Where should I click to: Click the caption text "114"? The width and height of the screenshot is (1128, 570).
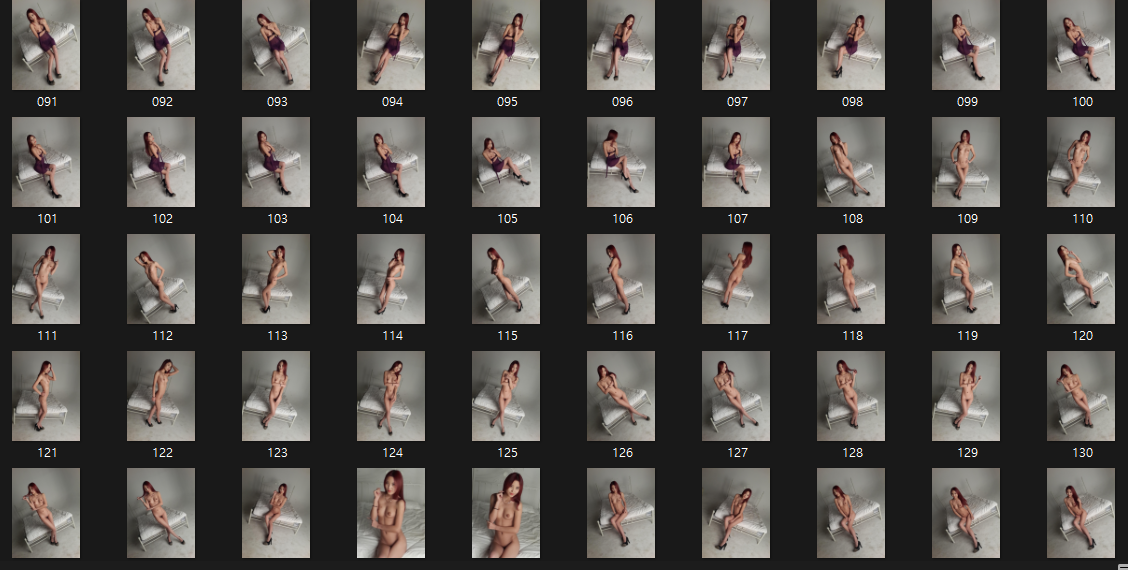(x=392, y=335)
